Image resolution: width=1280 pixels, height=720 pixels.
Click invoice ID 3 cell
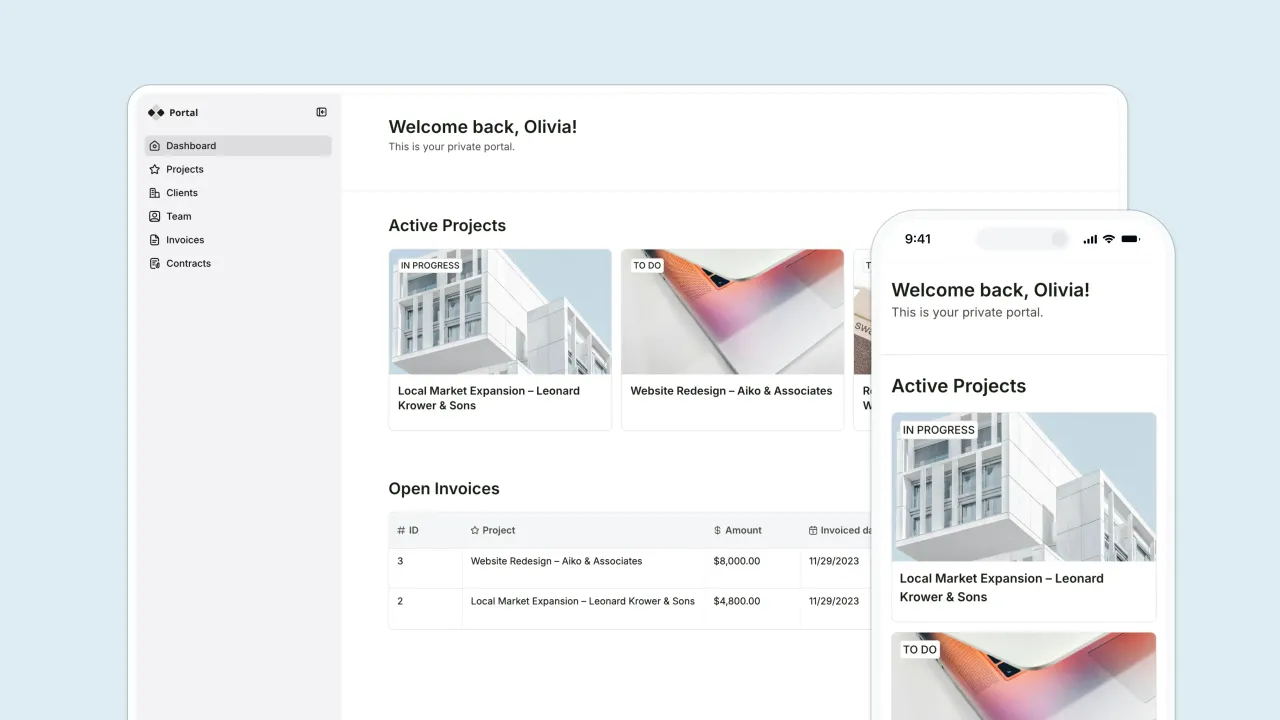click(425, 568)
